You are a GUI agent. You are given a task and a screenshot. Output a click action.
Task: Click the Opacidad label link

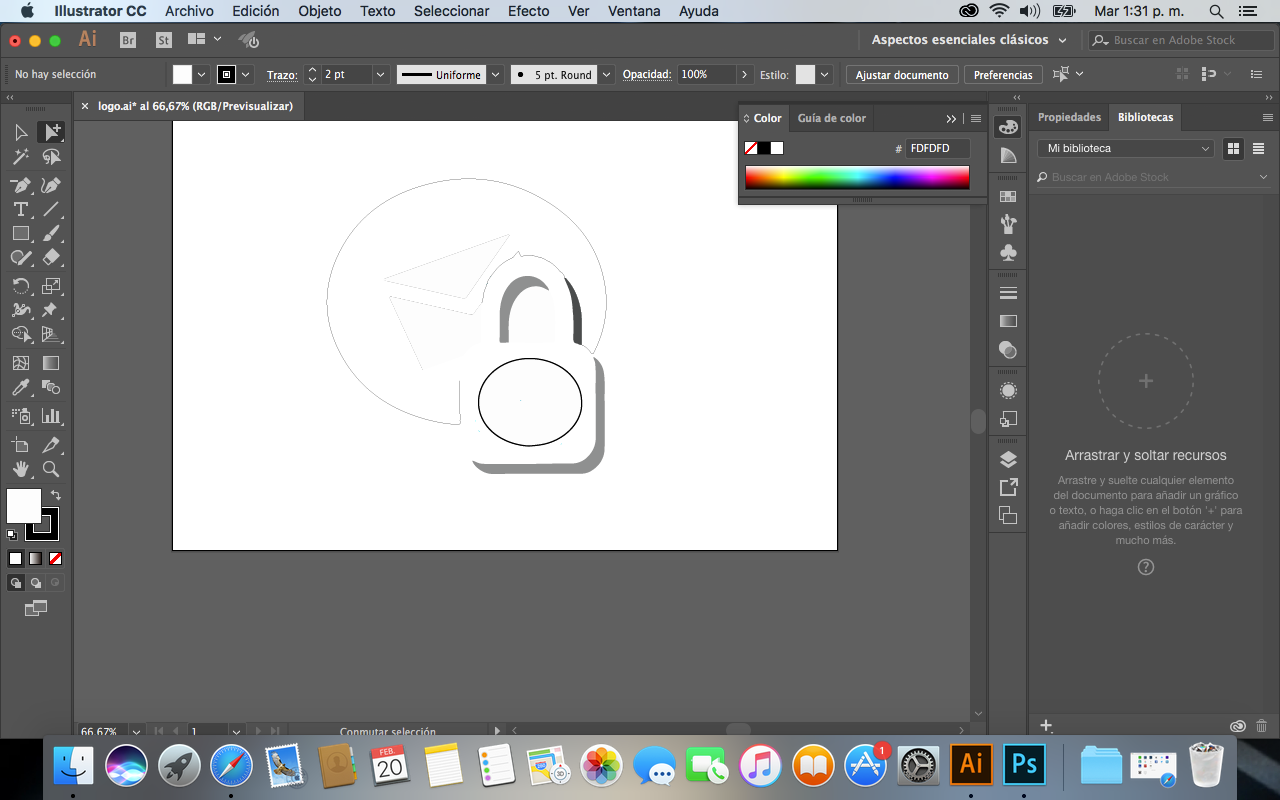click(x=646, y=75)
